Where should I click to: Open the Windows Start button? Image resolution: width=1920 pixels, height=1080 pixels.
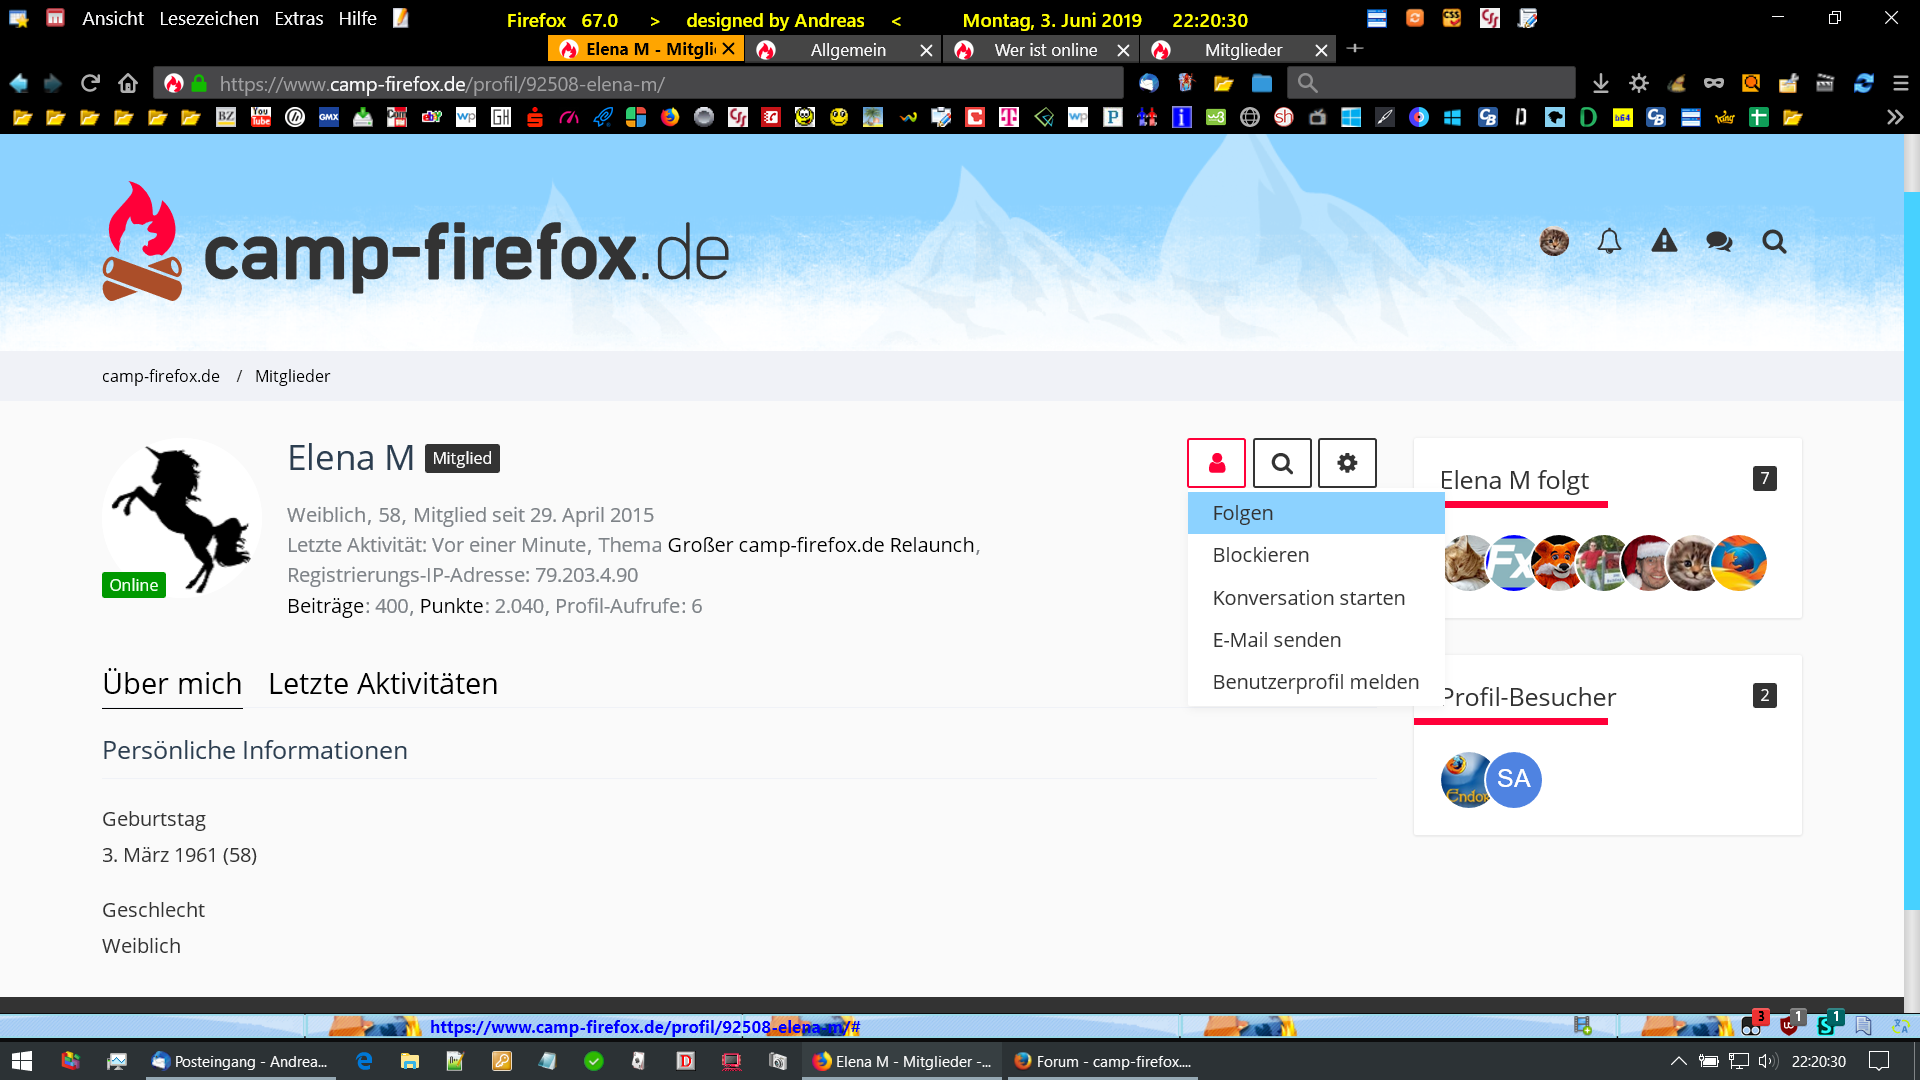22,1061
